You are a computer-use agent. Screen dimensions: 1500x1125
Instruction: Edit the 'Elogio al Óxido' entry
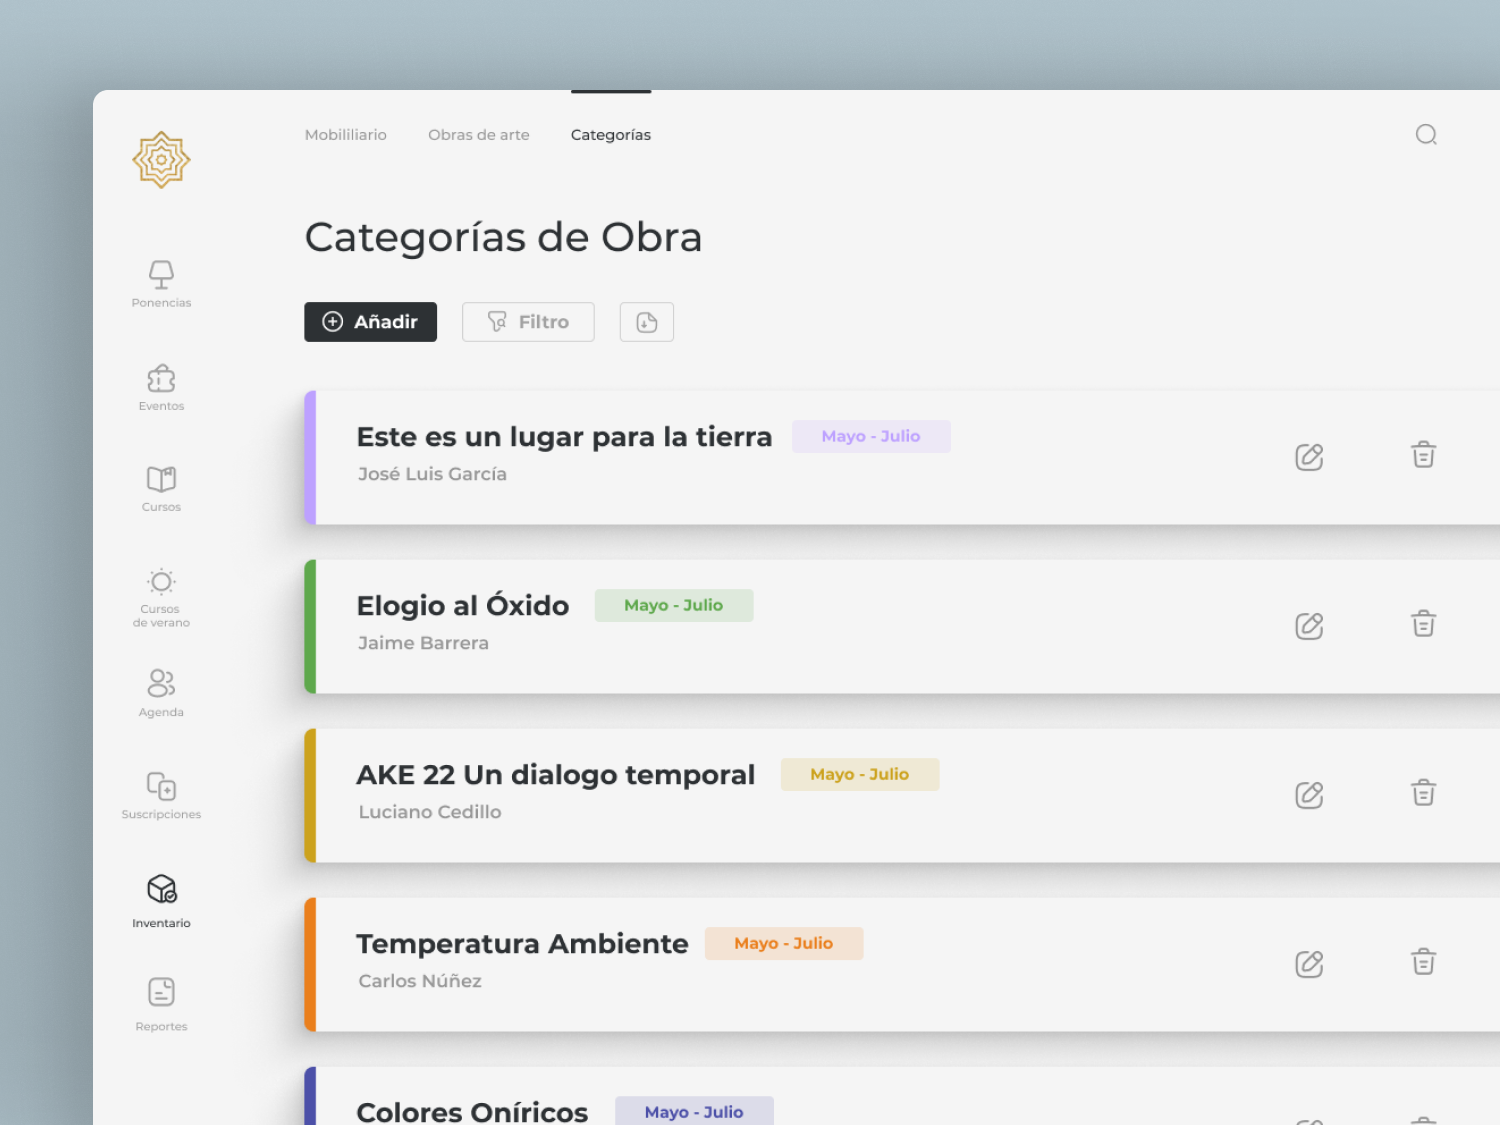tap(1308, 625)
